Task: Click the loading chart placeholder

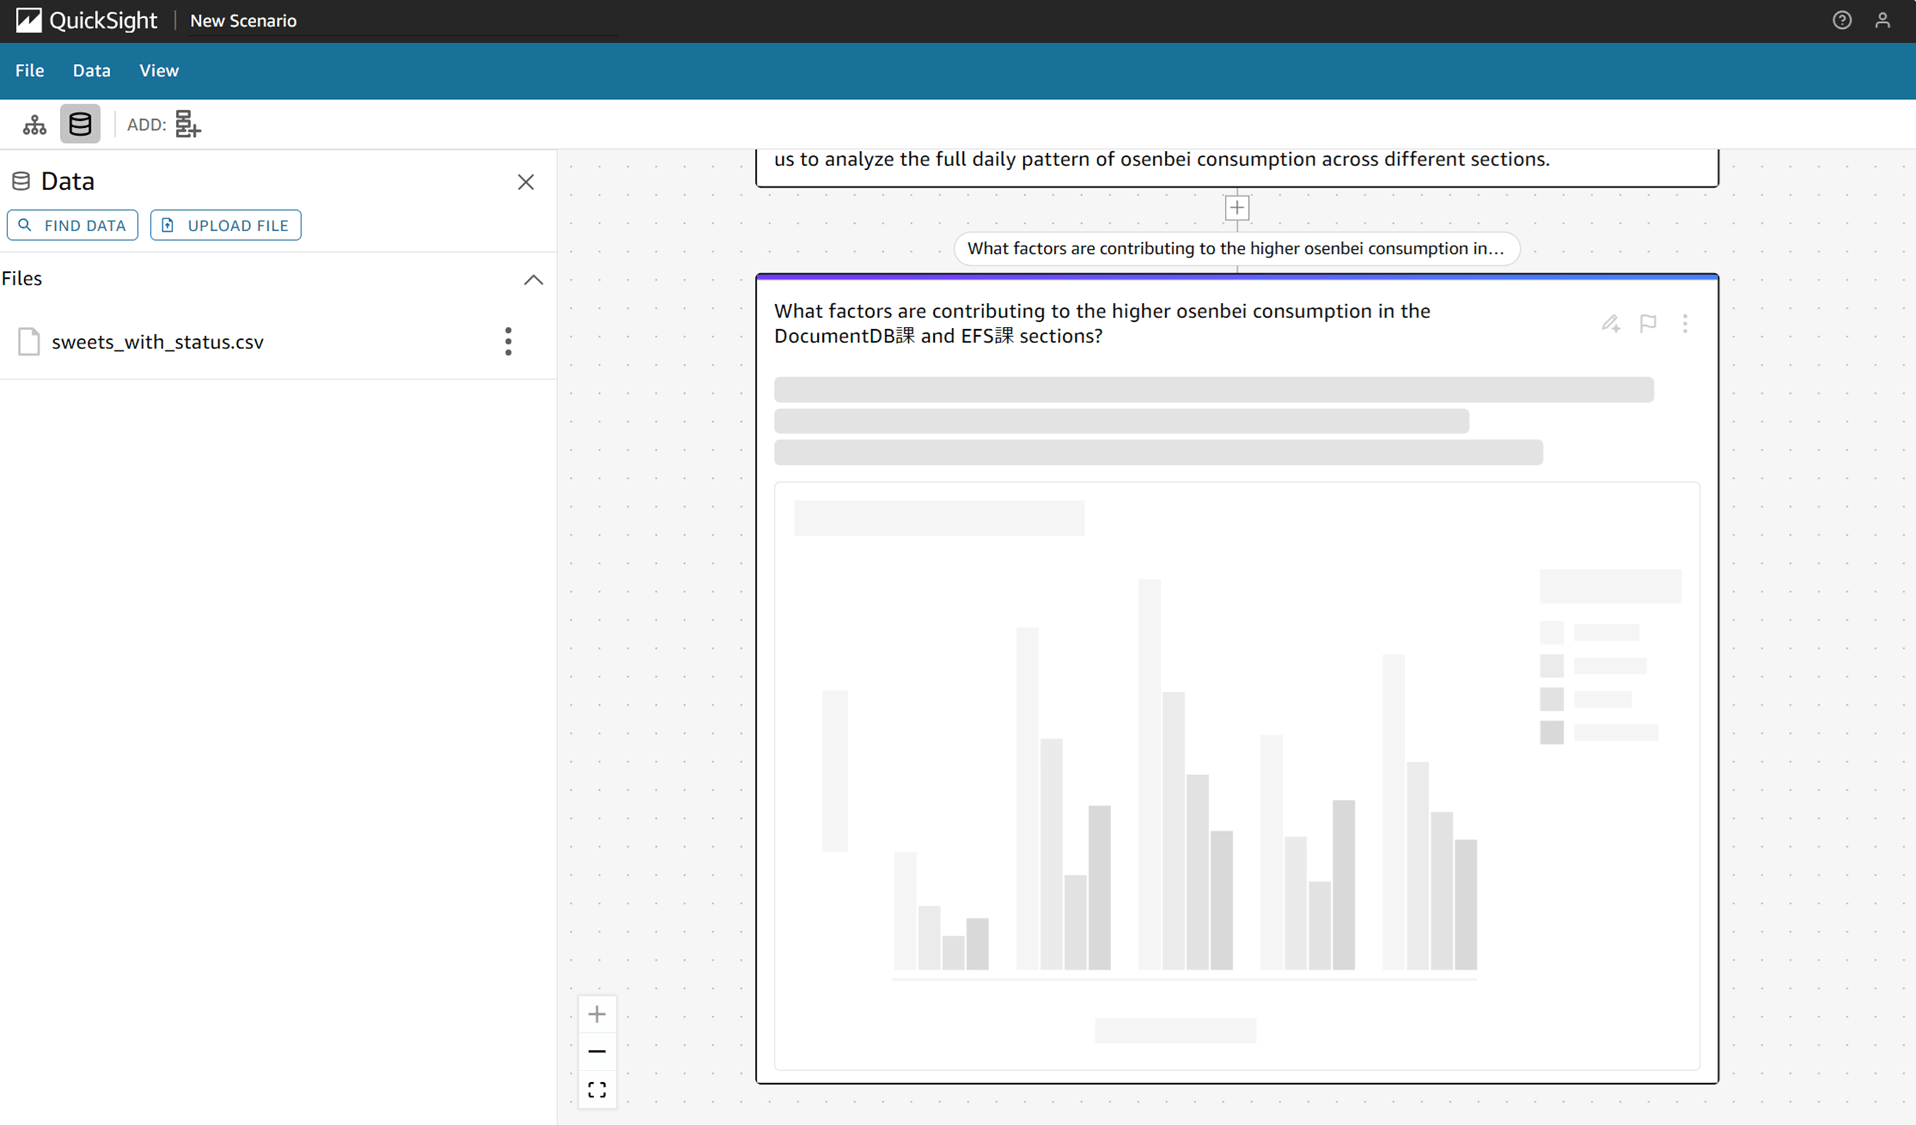Action: coord(1237,776)
